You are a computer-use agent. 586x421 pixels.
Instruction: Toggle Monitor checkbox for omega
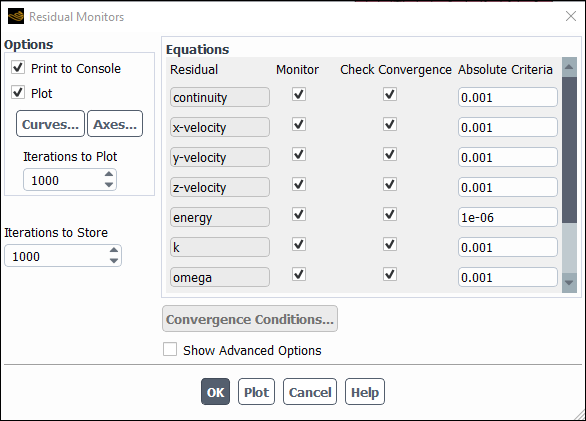299,274
